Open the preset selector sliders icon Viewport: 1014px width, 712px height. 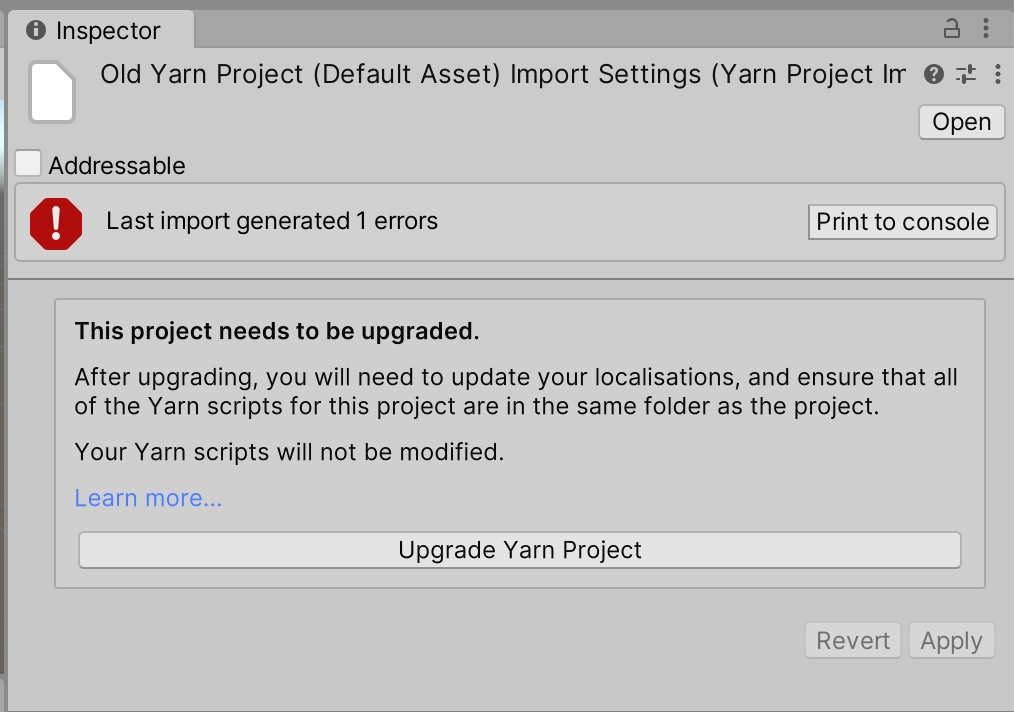coord(966,74)
